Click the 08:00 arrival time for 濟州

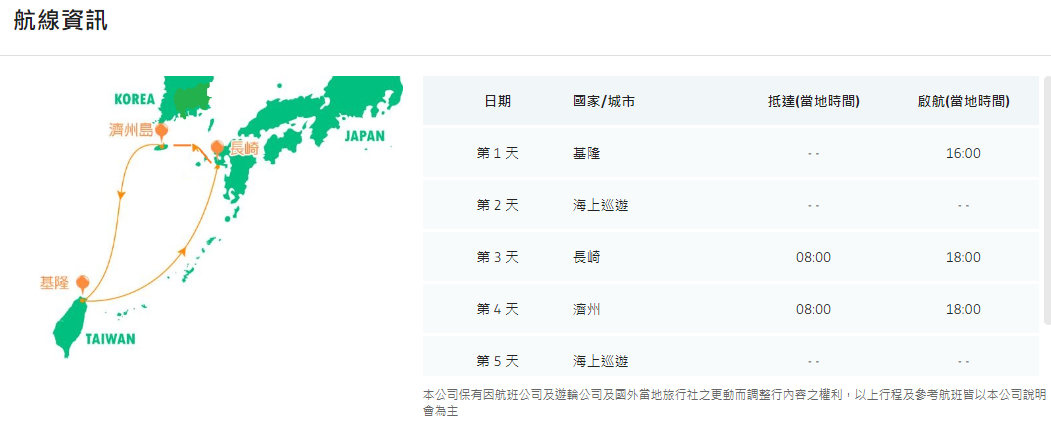click(814, 310)
